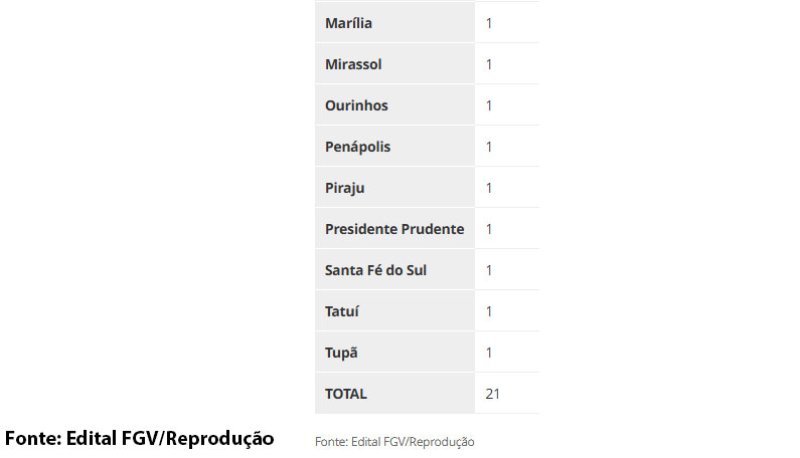800x458 pixels.
Task: Click the value 1 beside Presidente Prudente
Action: click(x=489, y=229)
